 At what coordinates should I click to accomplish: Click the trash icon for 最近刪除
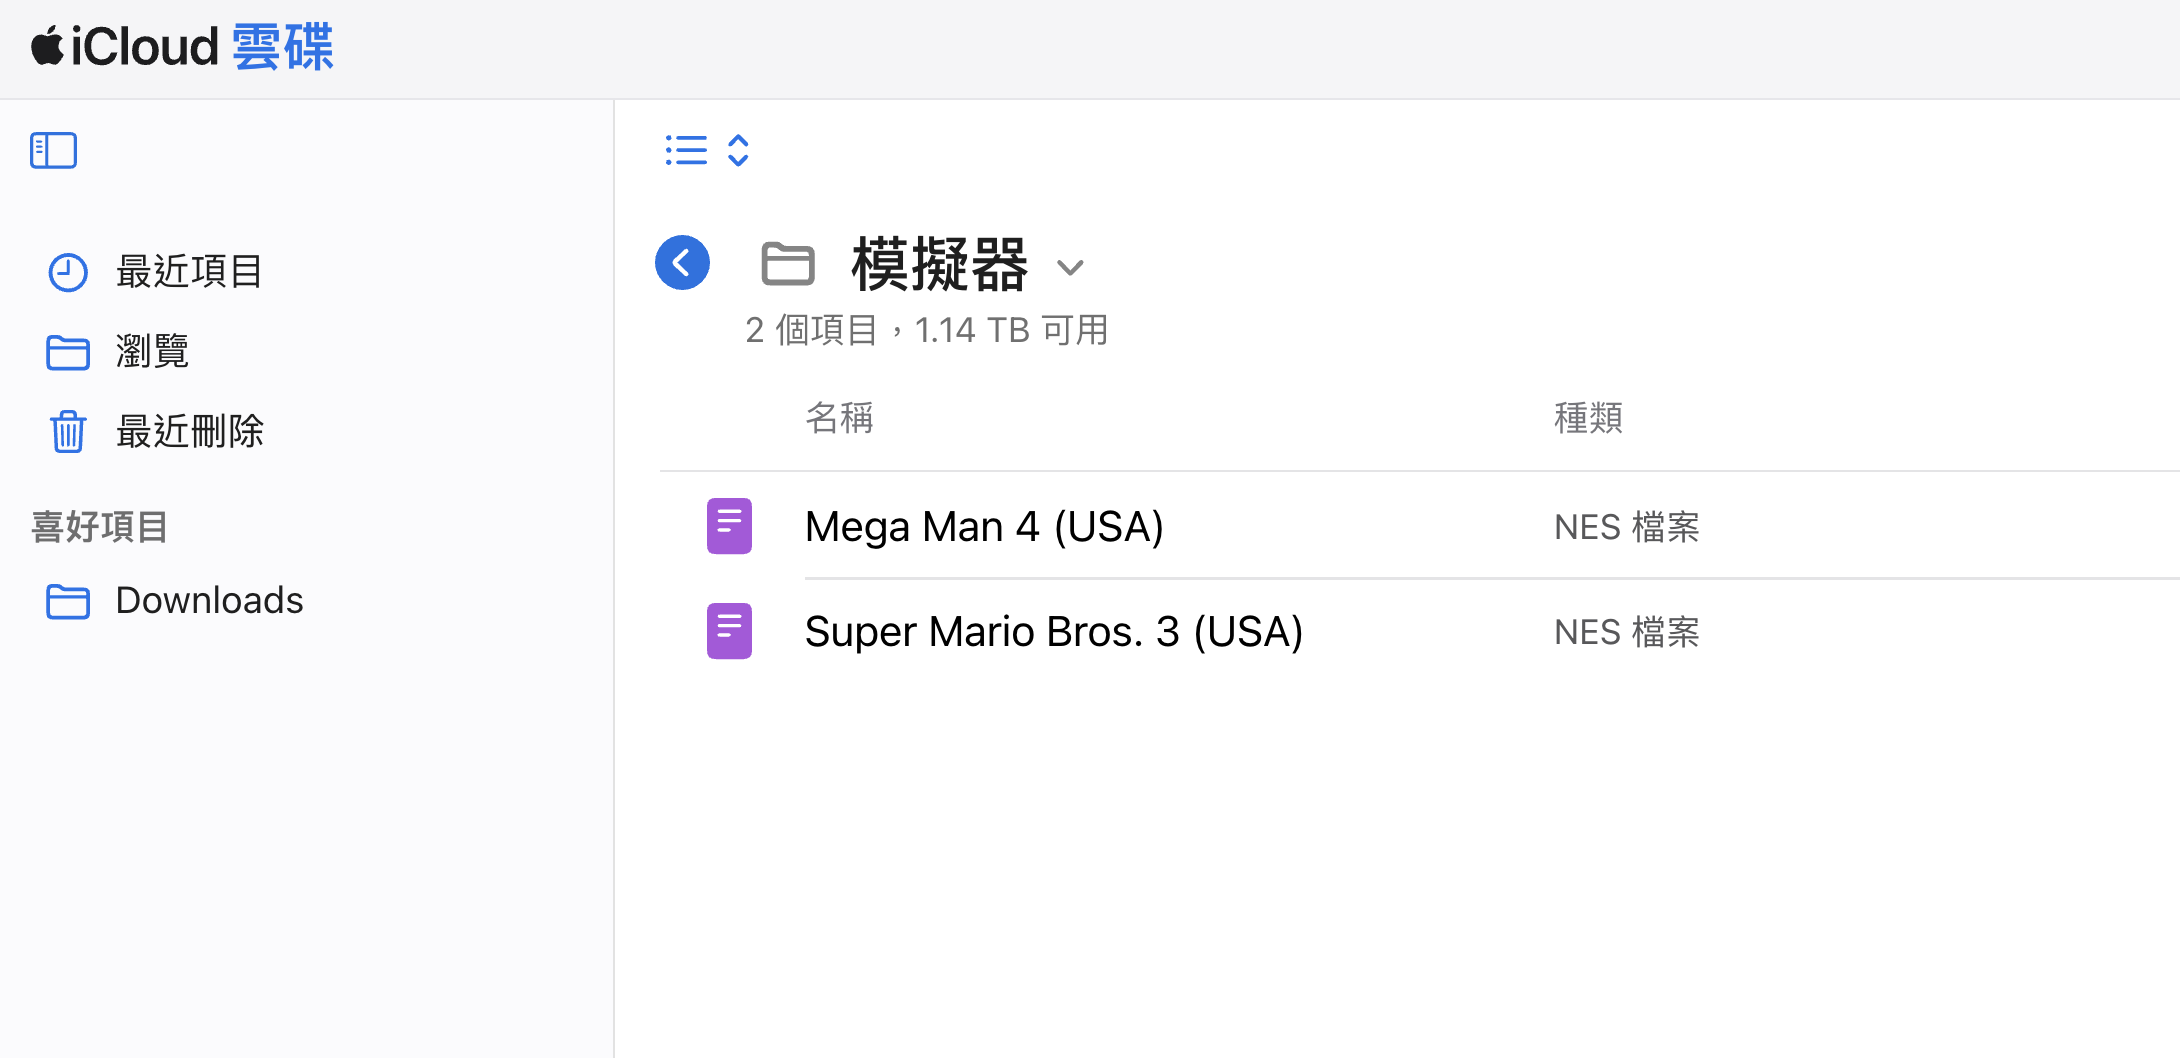click(x=68, y=432)
